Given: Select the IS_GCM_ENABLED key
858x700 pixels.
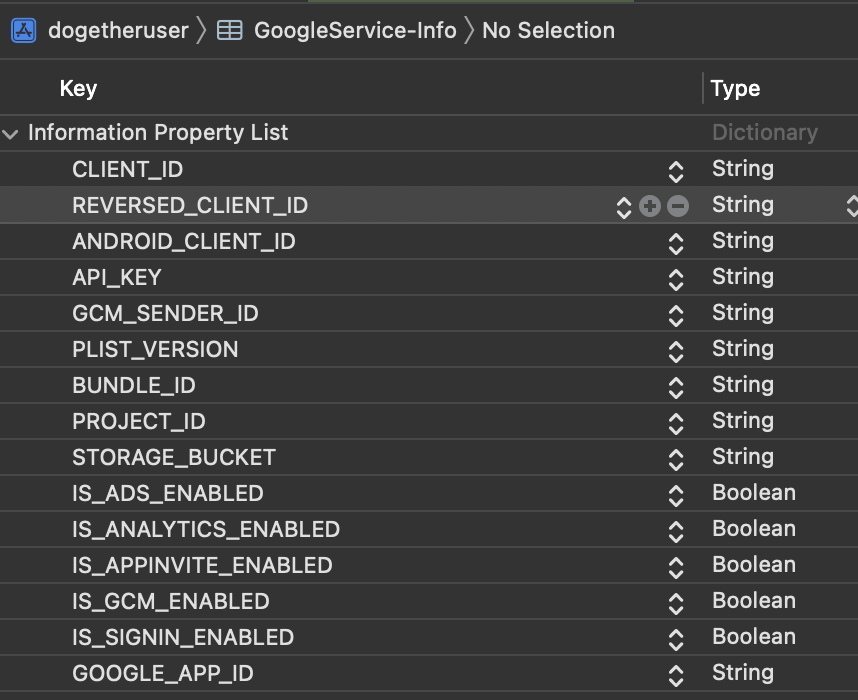Looking at the screenshot, I should 171,602.
